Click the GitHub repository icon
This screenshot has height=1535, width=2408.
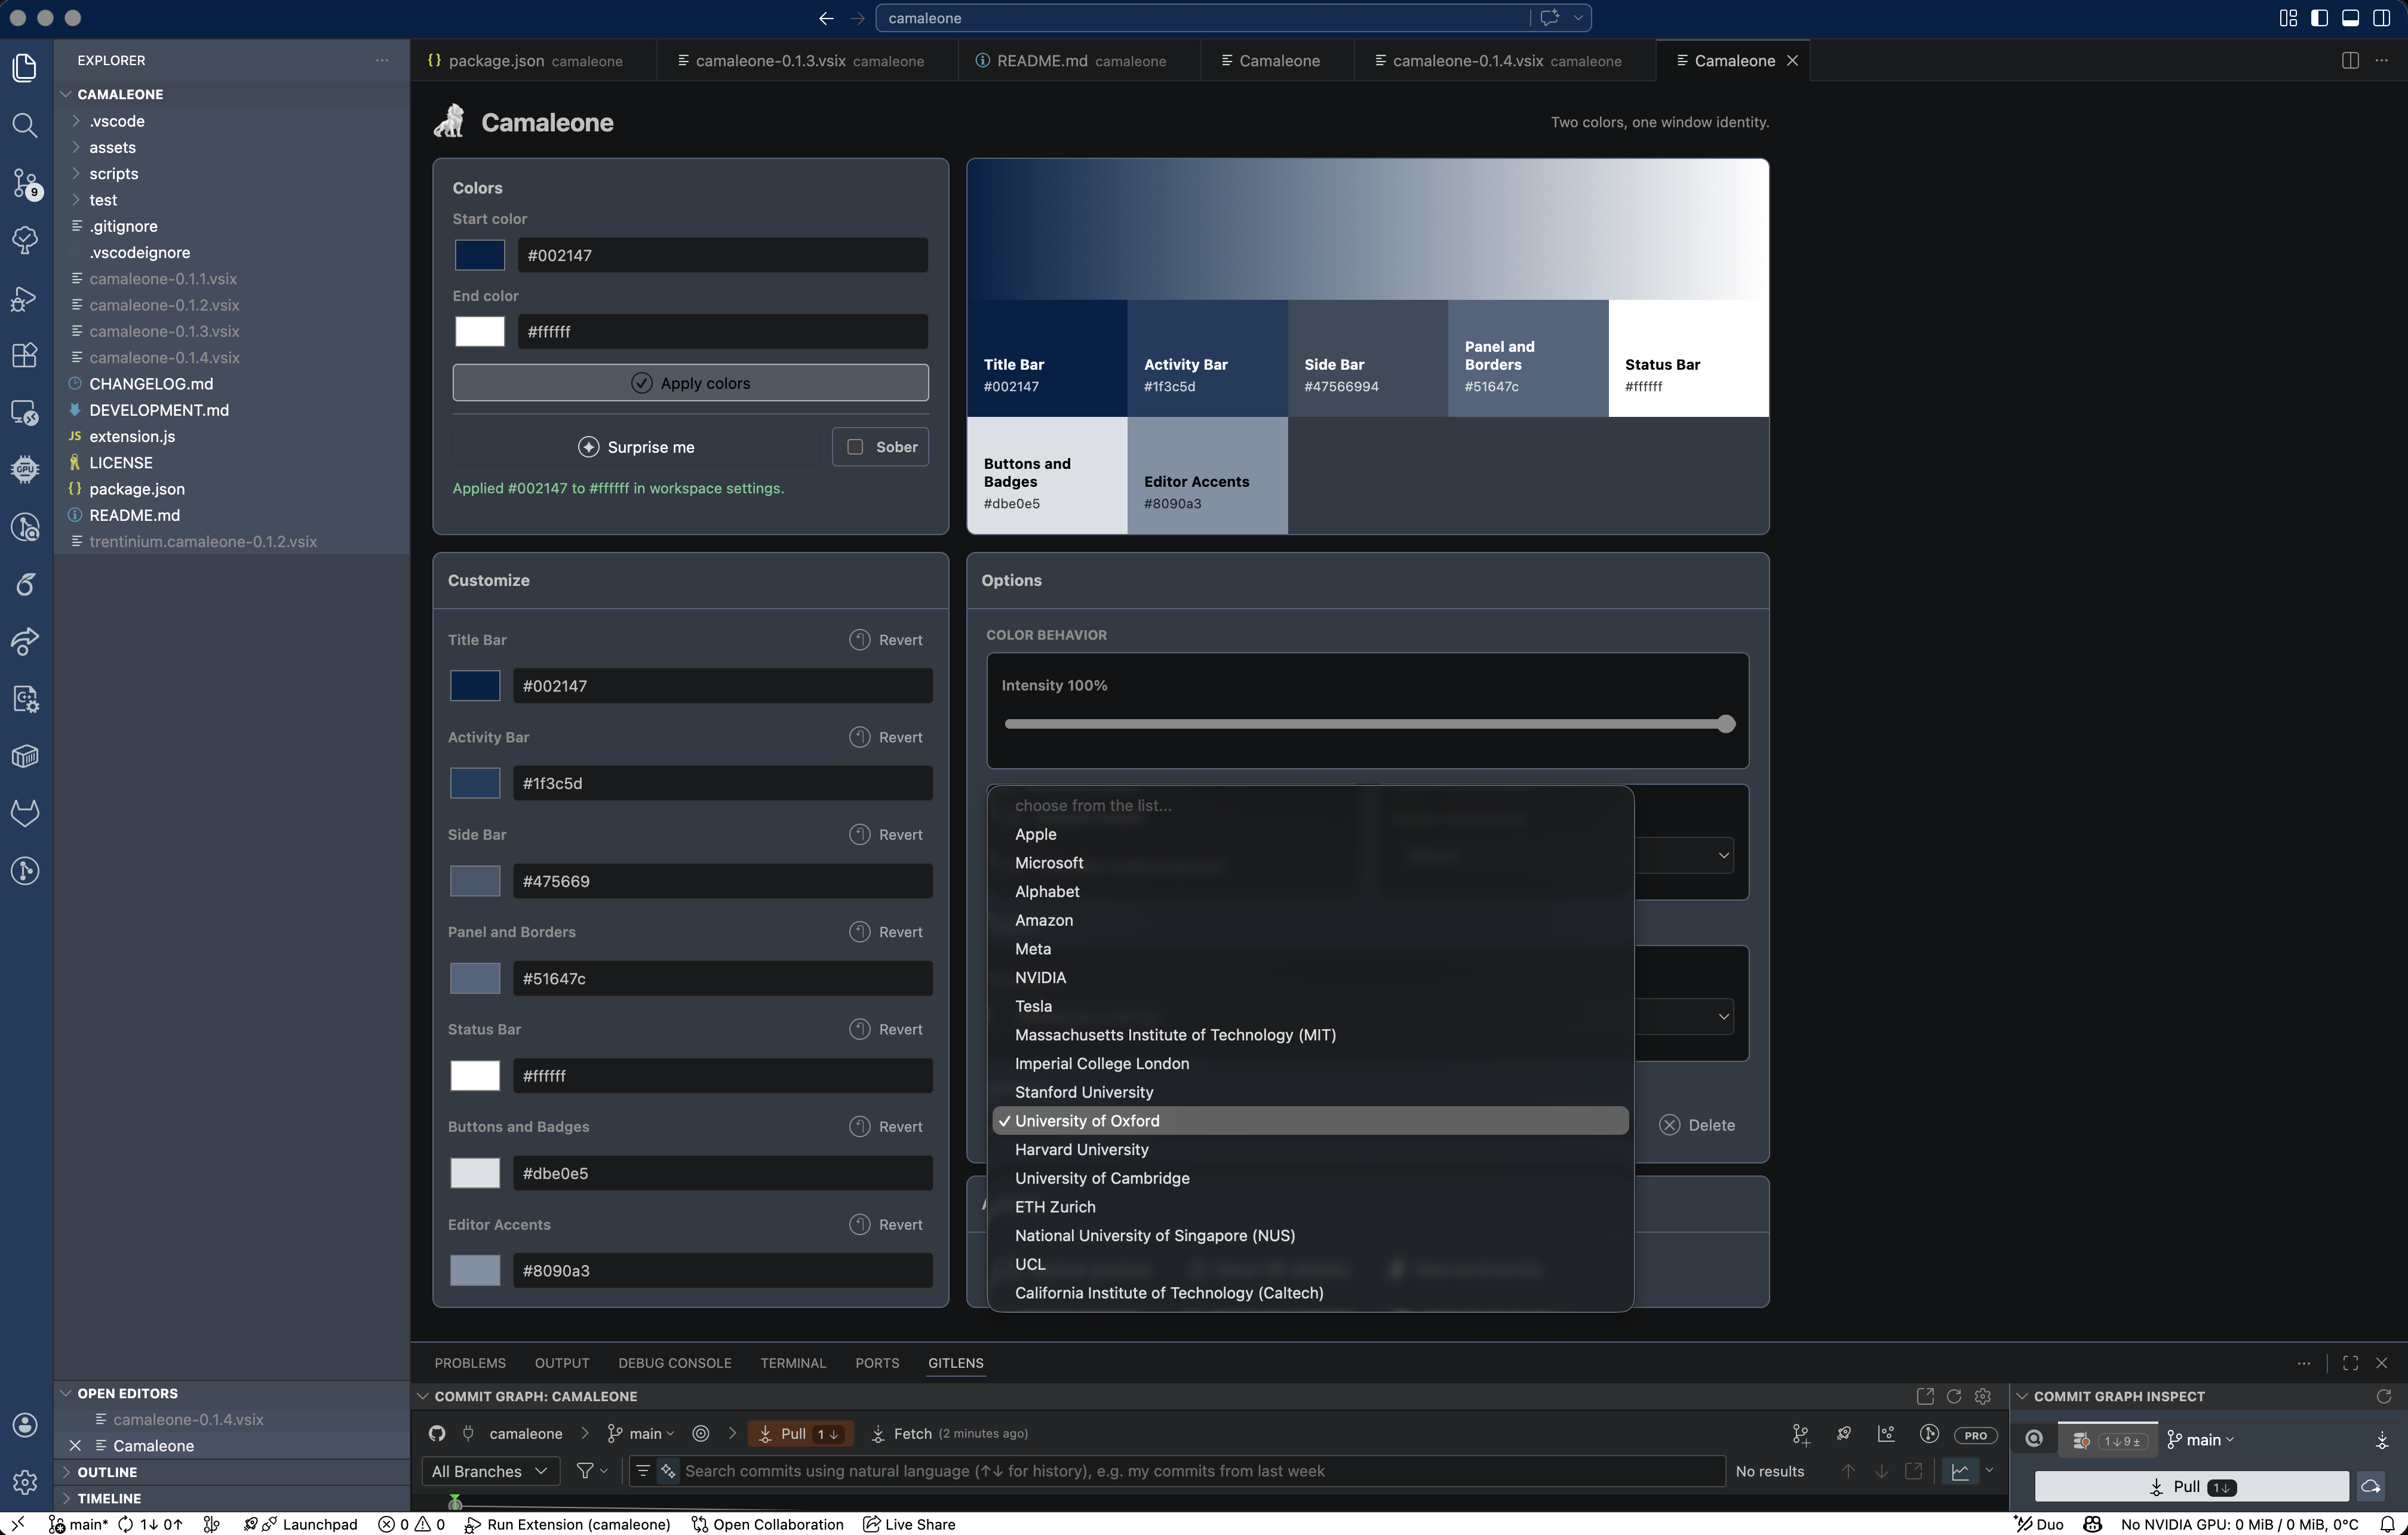point(437,1433)
